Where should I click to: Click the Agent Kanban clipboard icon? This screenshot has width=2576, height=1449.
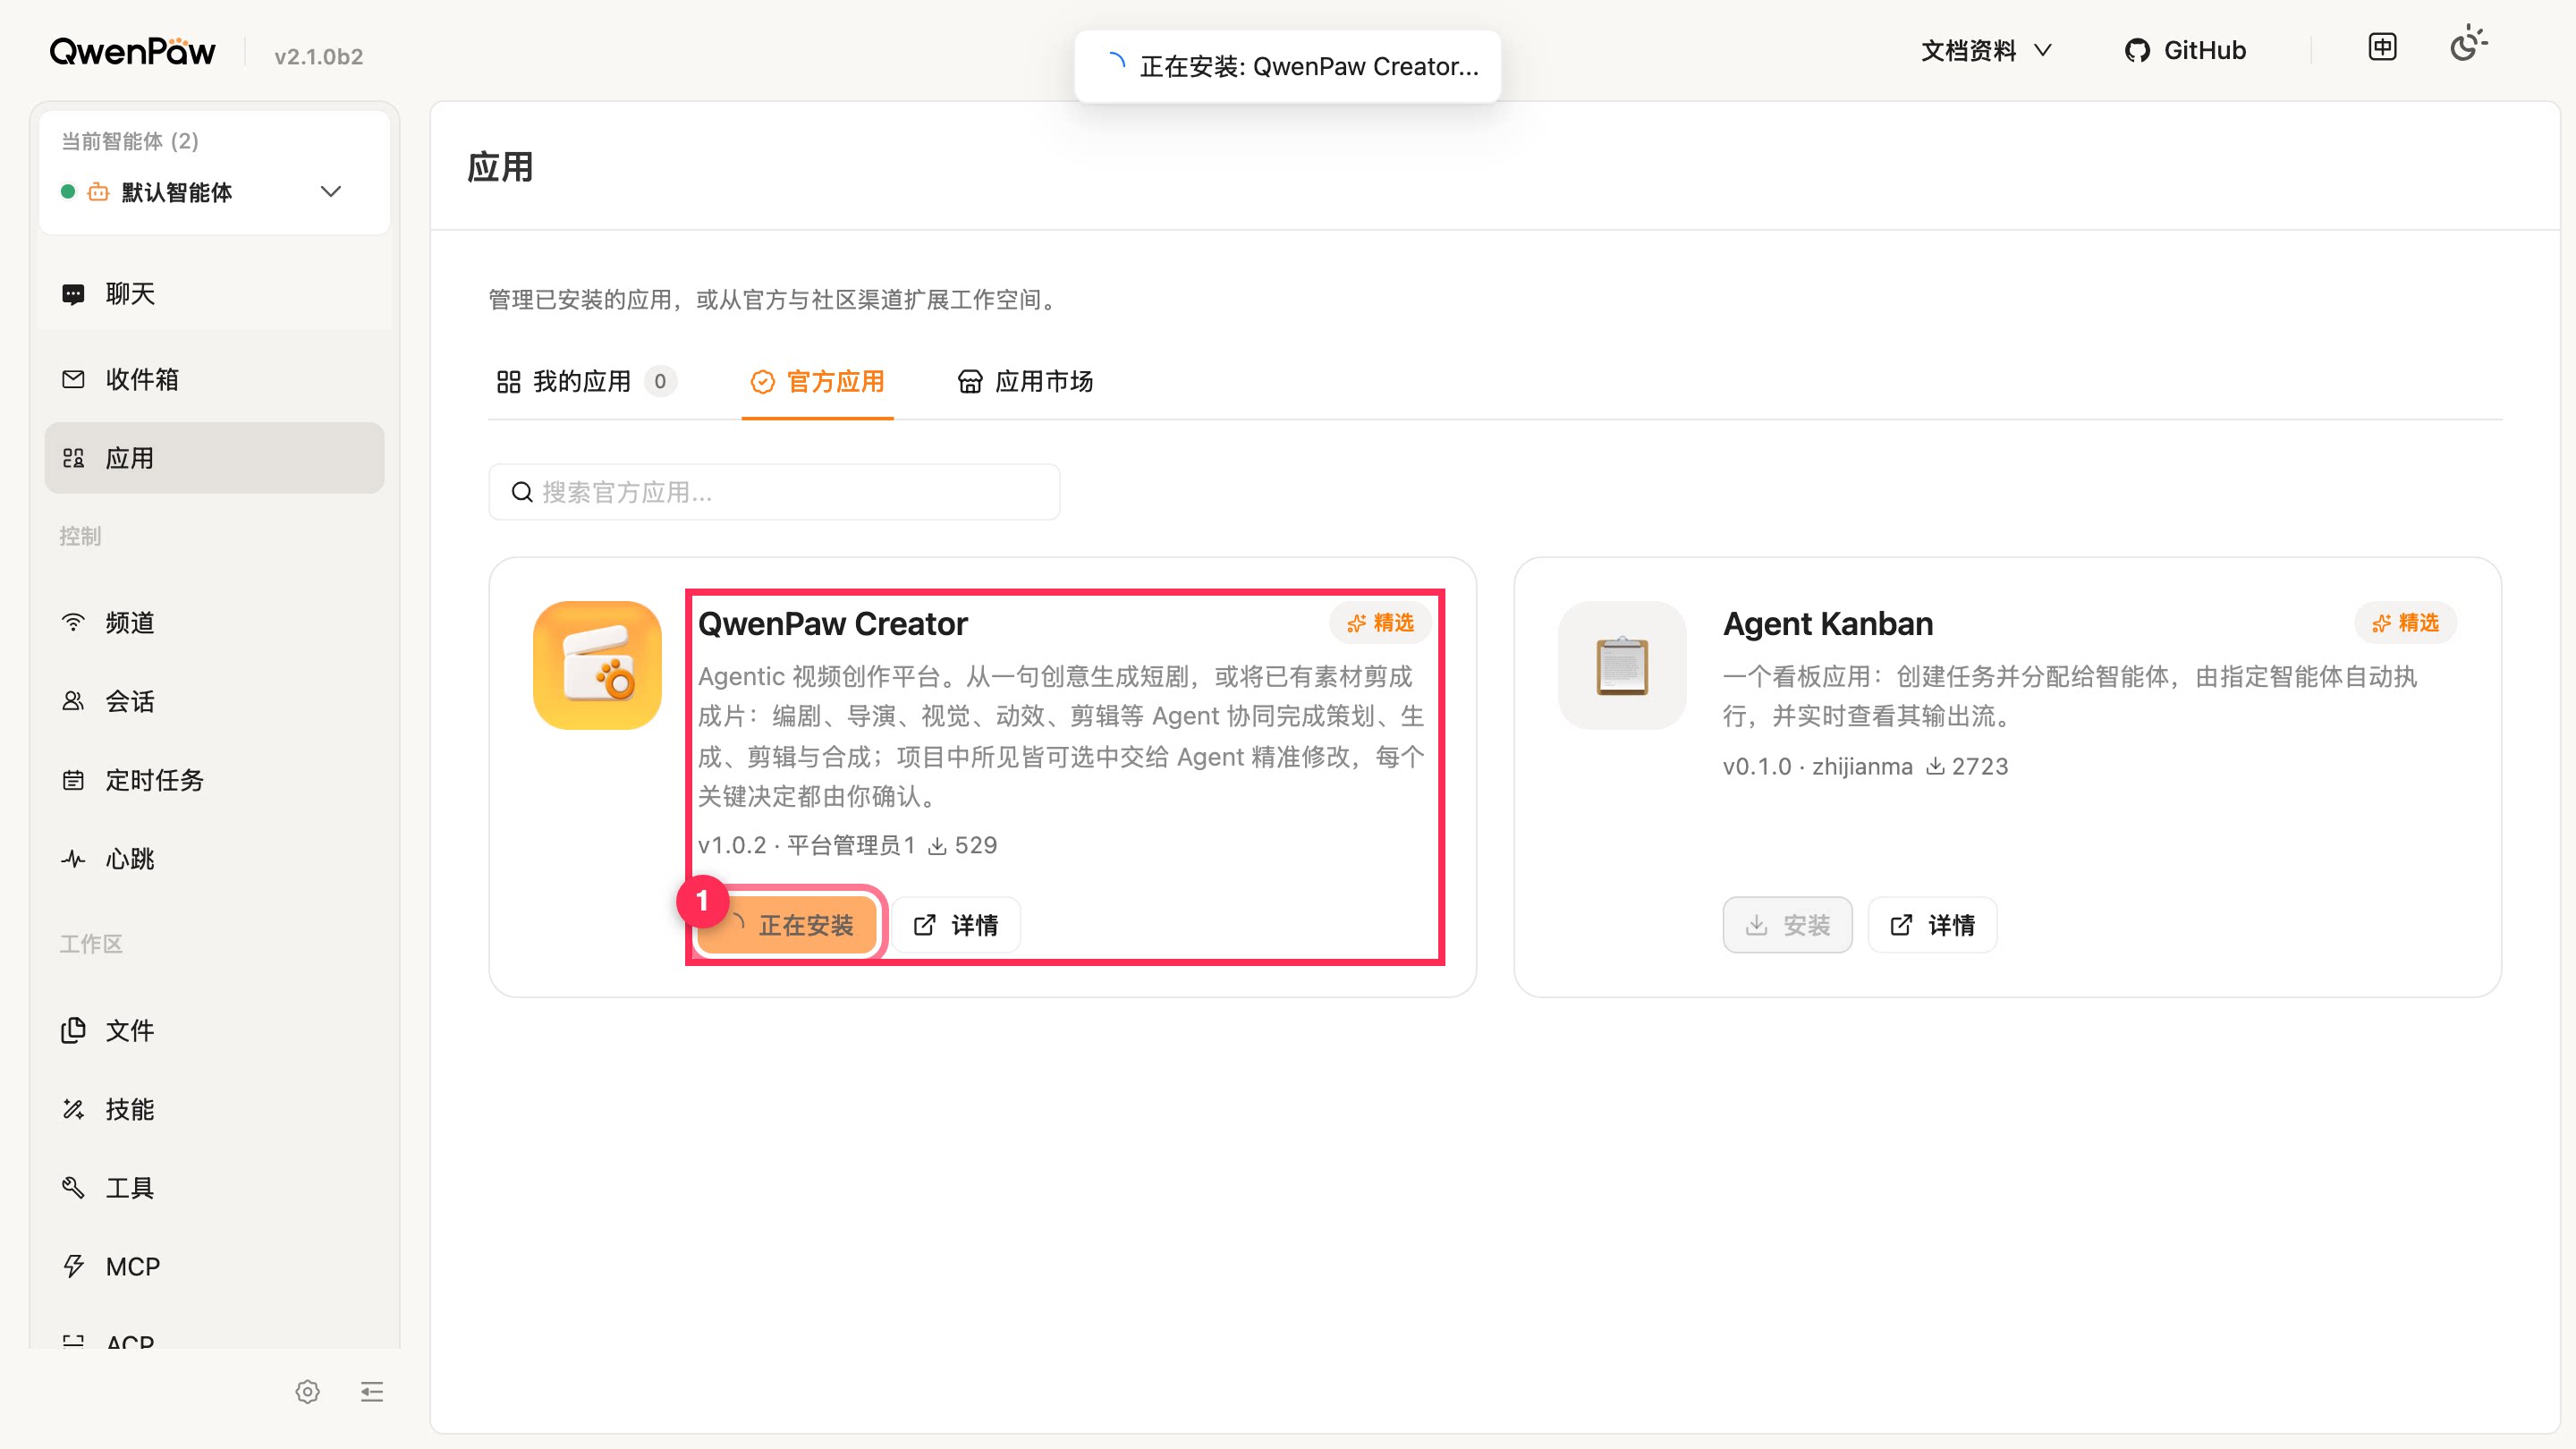(x=1622, y=665)
